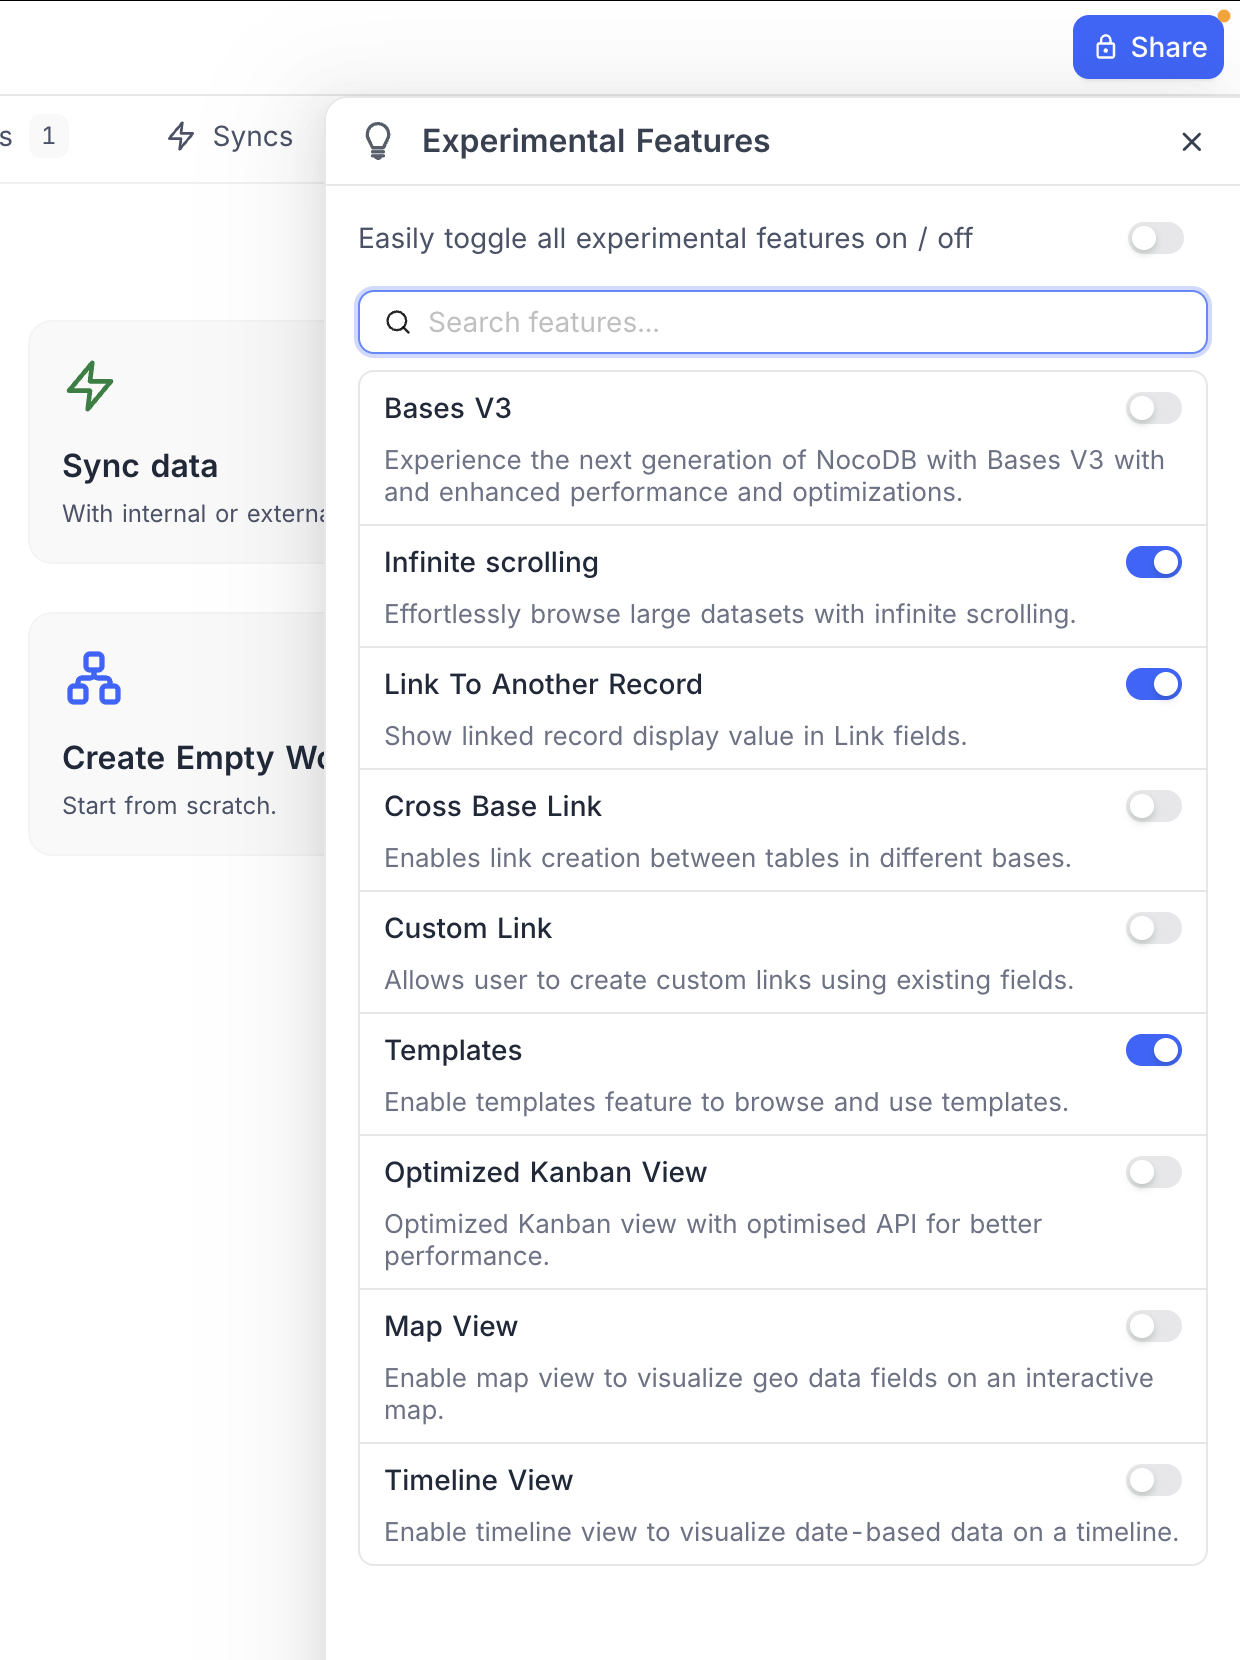Click the Syncs tab lightning icon
Viewport: 1240px width, 1660px height.
click(x=181, y=136)
